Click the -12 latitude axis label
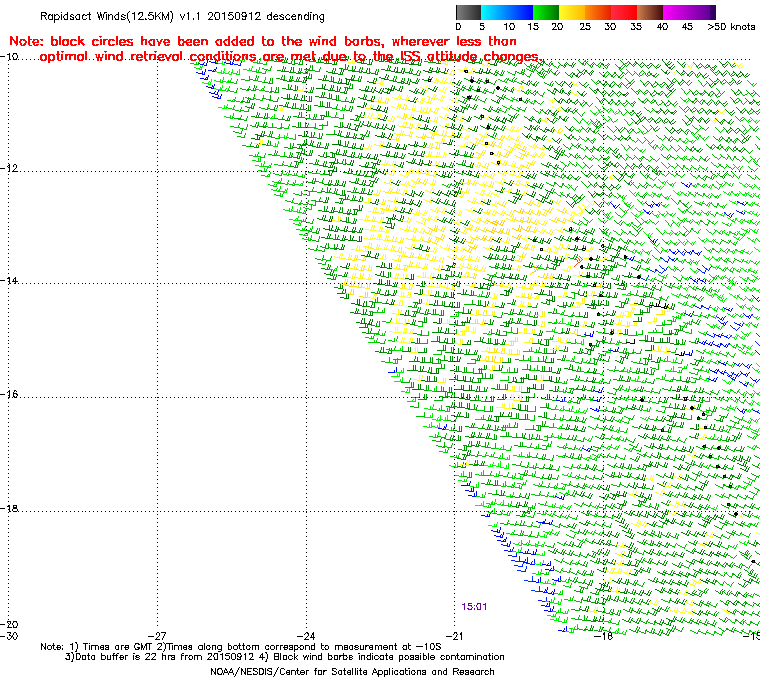760x688 pixels. tap(9, 168)
